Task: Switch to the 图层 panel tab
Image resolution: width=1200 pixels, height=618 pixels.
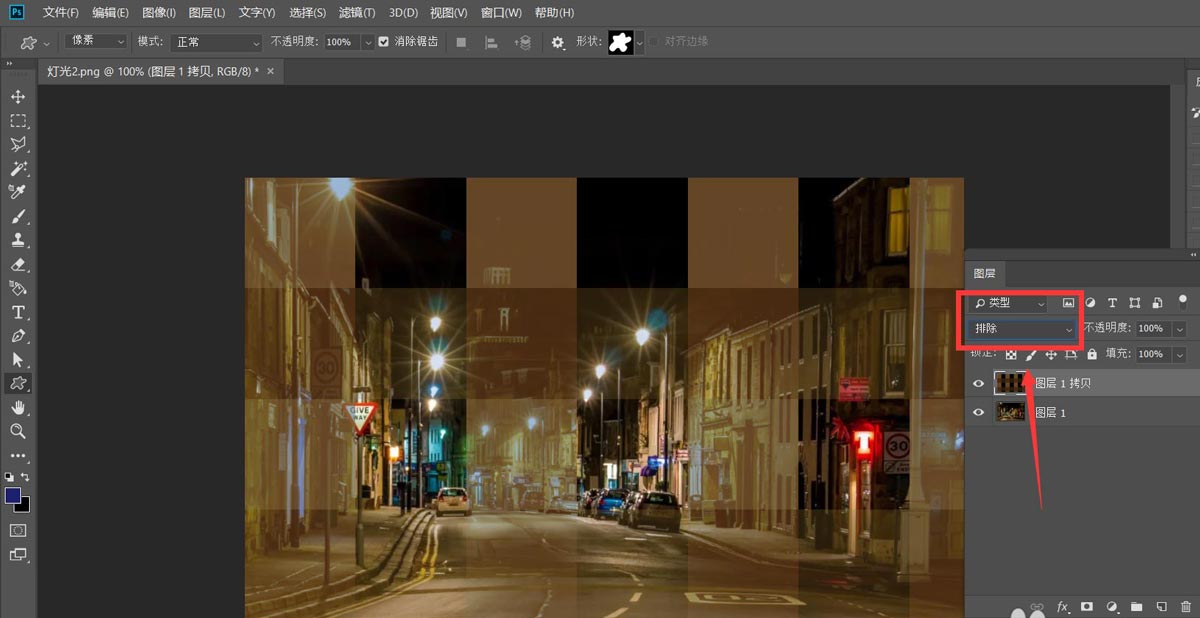Action: pos(985,273)
